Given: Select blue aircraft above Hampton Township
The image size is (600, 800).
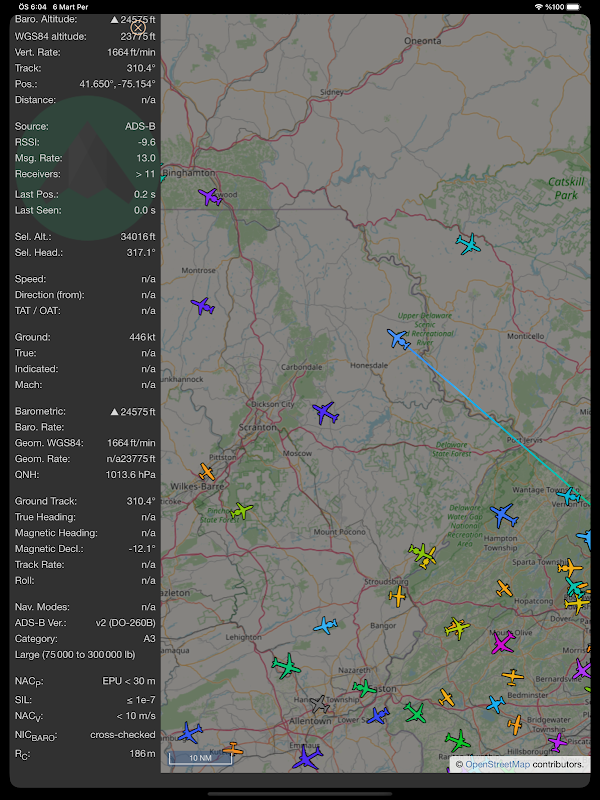Looking at the screenshot, I should (x=504, y=516).
